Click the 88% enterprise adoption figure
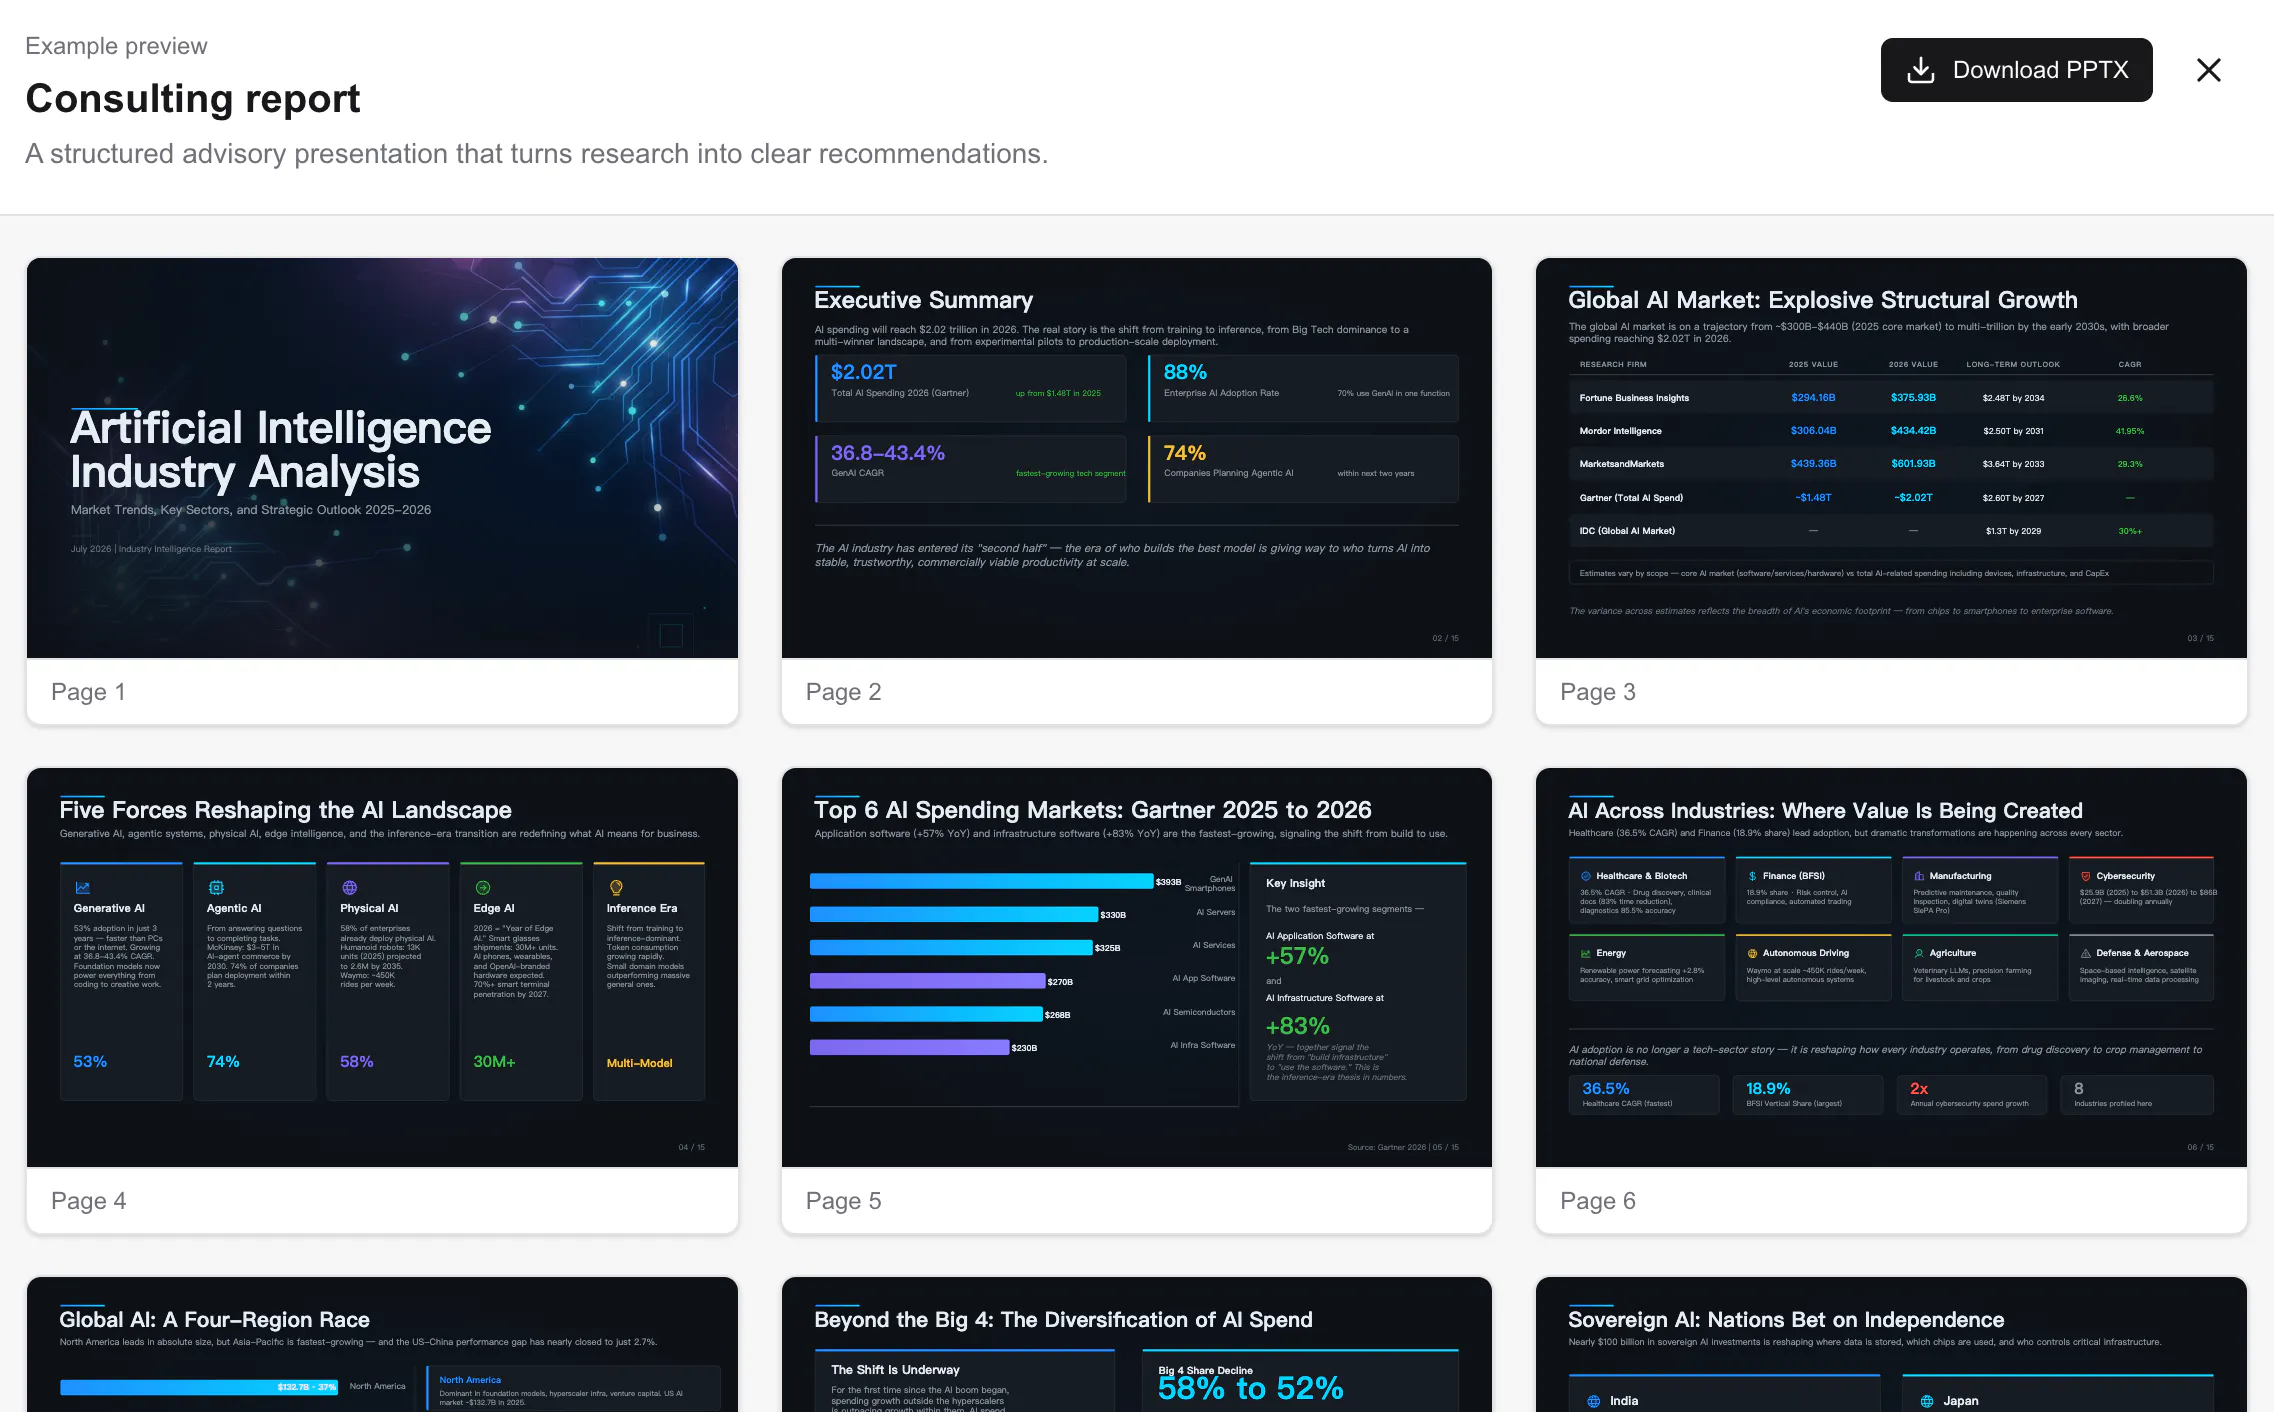This screenshot has height=1412, width=2274. [1185, 372]
